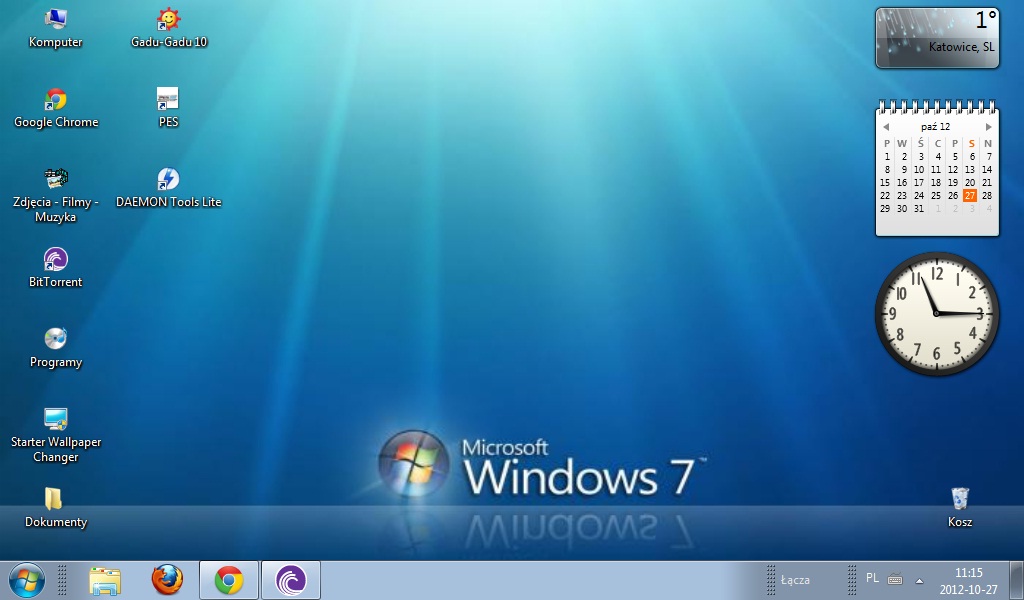Show hidden system tray icons
Image resolution: width=1024 pixels, height=600 pixels.
tap(919, 580)
